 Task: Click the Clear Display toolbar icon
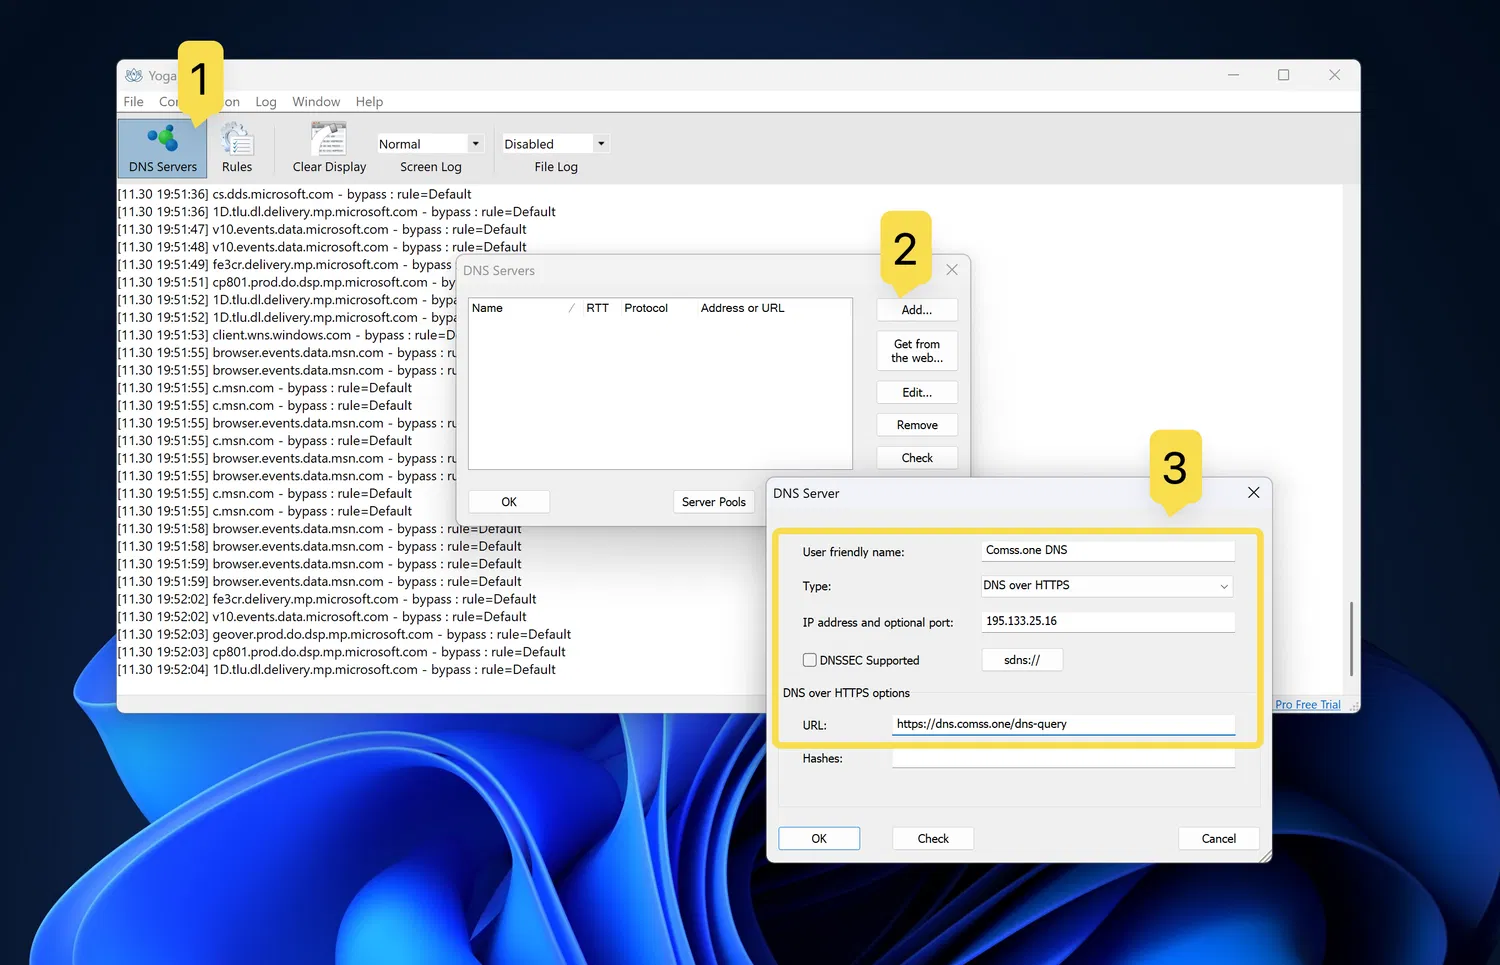coord(329,148)
